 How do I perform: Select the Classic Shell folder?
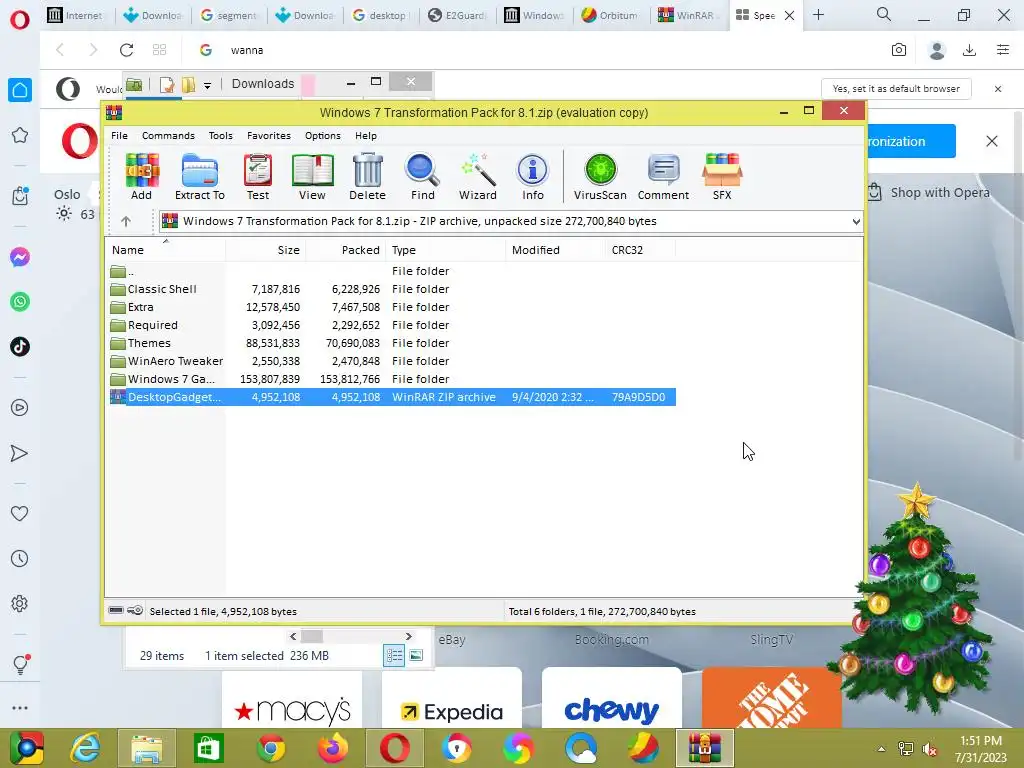click(392, 289)
